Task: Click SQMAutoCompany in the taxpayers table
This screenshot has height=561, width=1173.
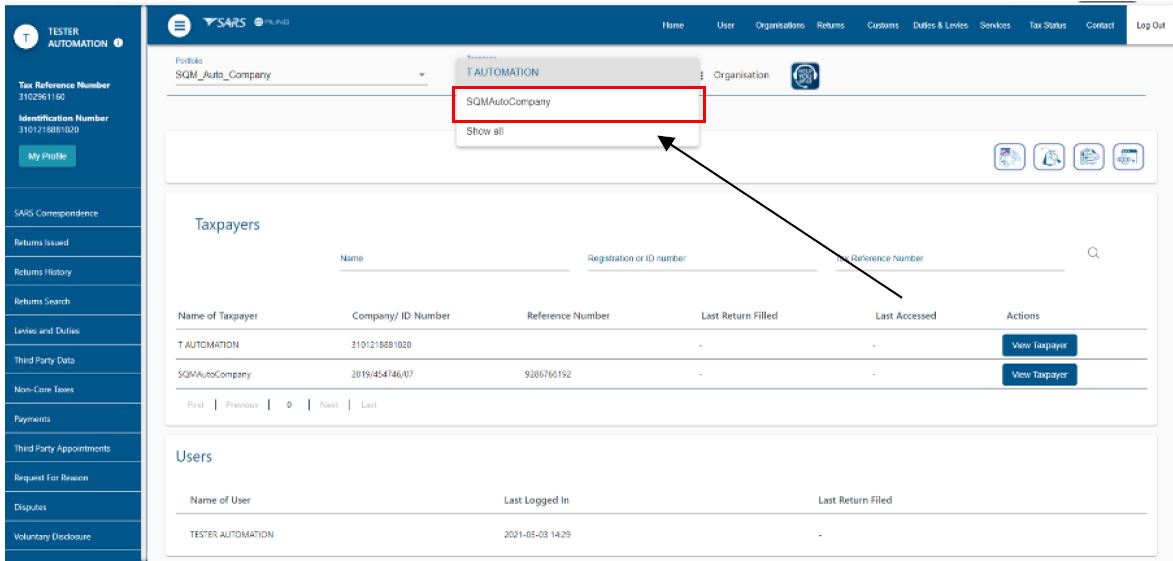Action: 215,375
